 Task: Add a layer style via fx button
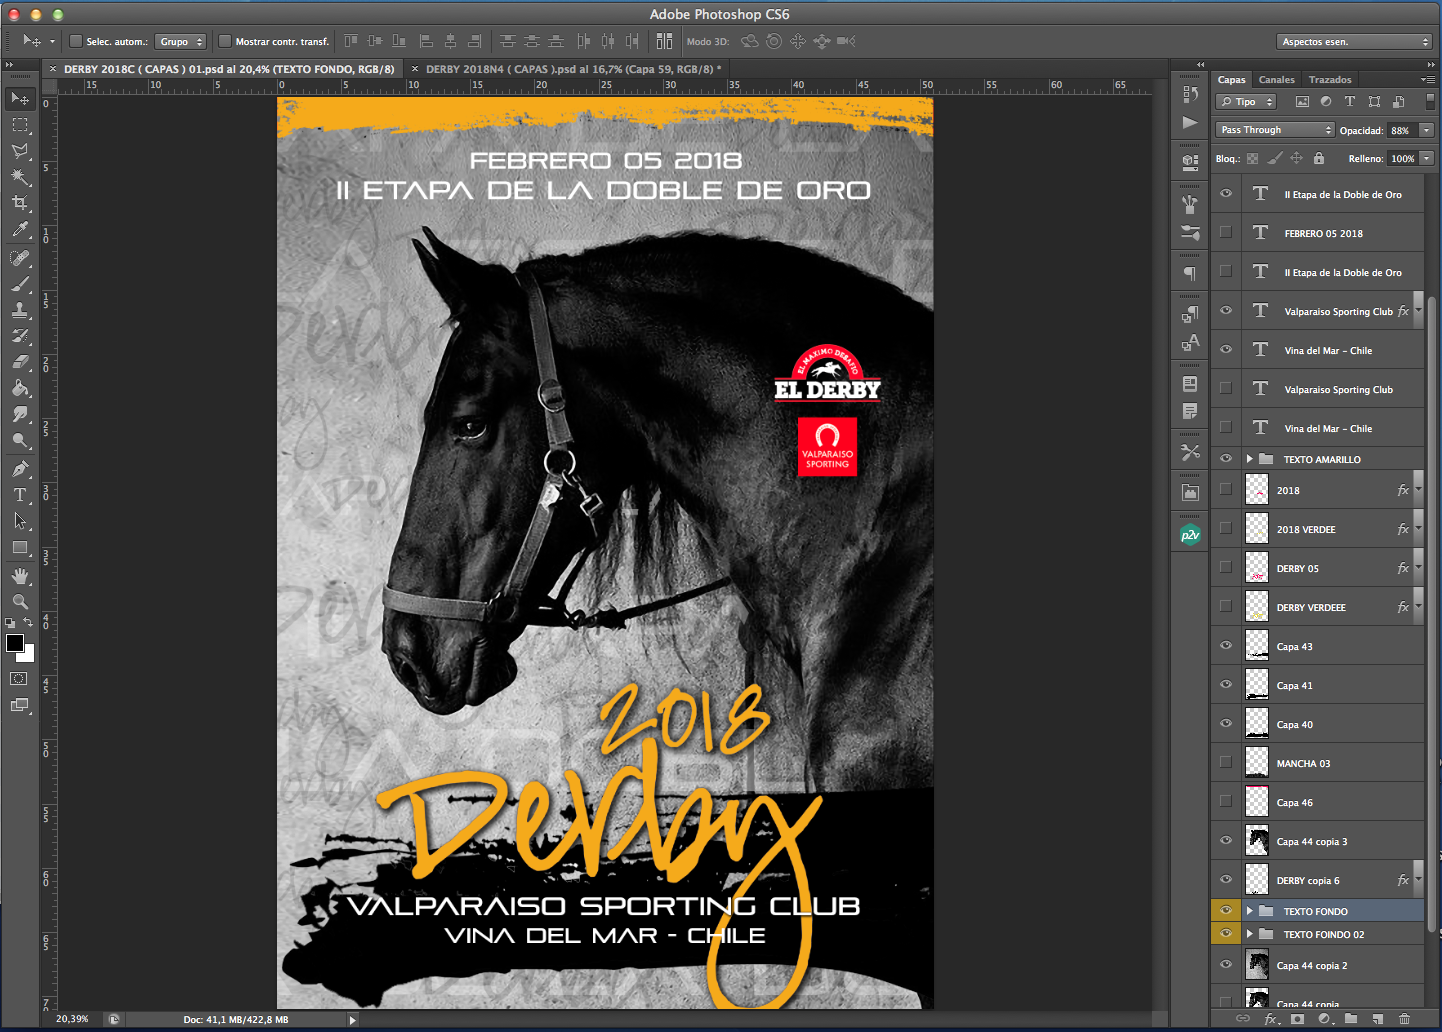(1271, 1019)
